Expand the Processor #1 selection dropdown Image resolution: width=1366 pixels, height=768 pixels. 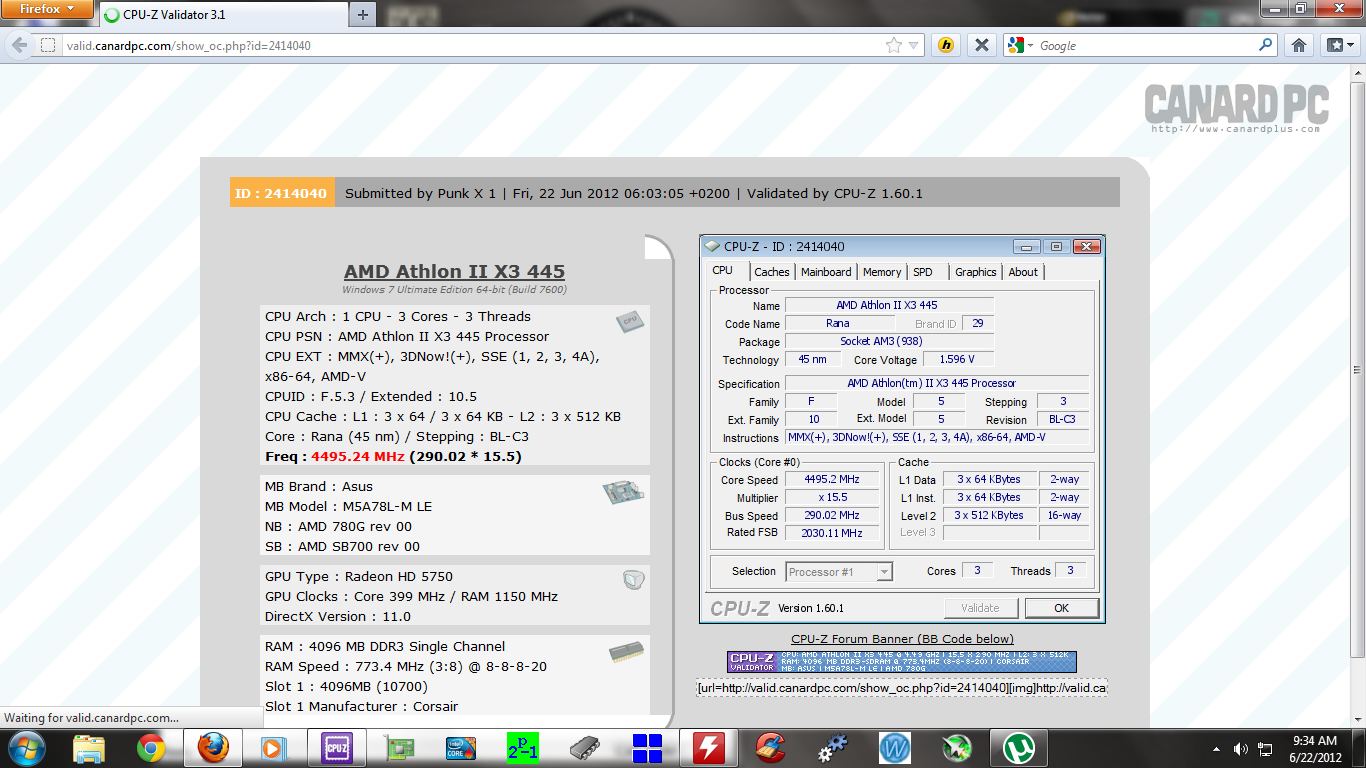pos(884,572)
